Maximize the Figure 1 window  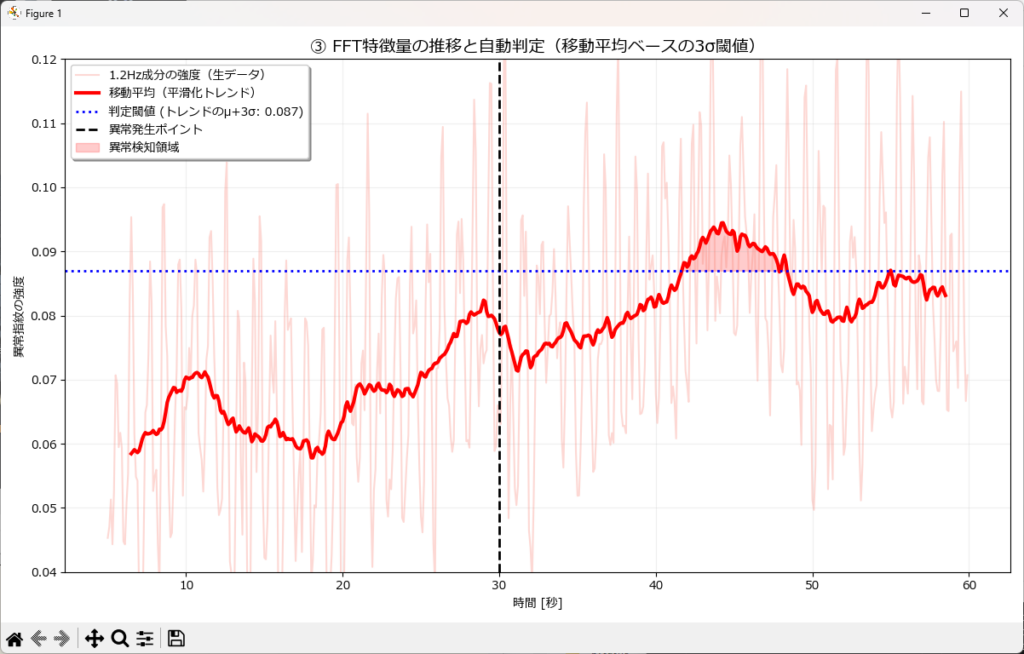pos(964,13)
